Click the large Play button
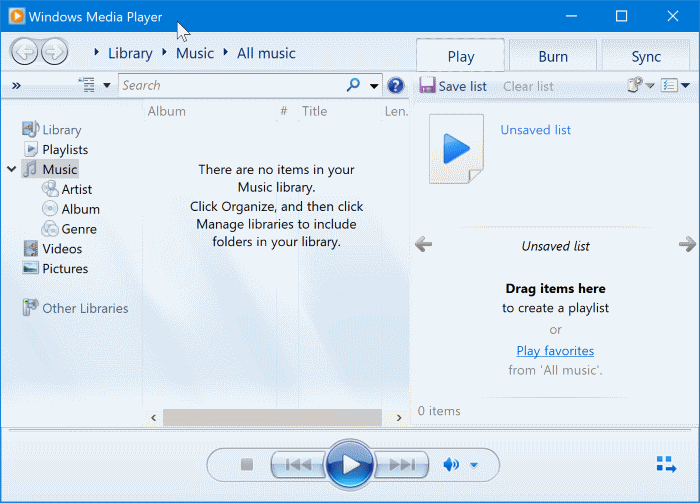700x503 pixels. coord(350,465)
